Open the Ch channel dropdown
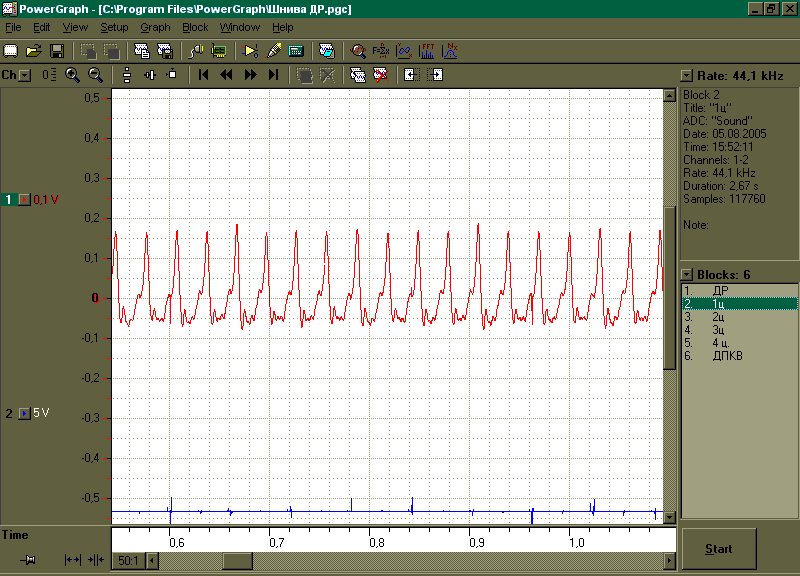Screen dimensions: 800x576 point(26,76)
